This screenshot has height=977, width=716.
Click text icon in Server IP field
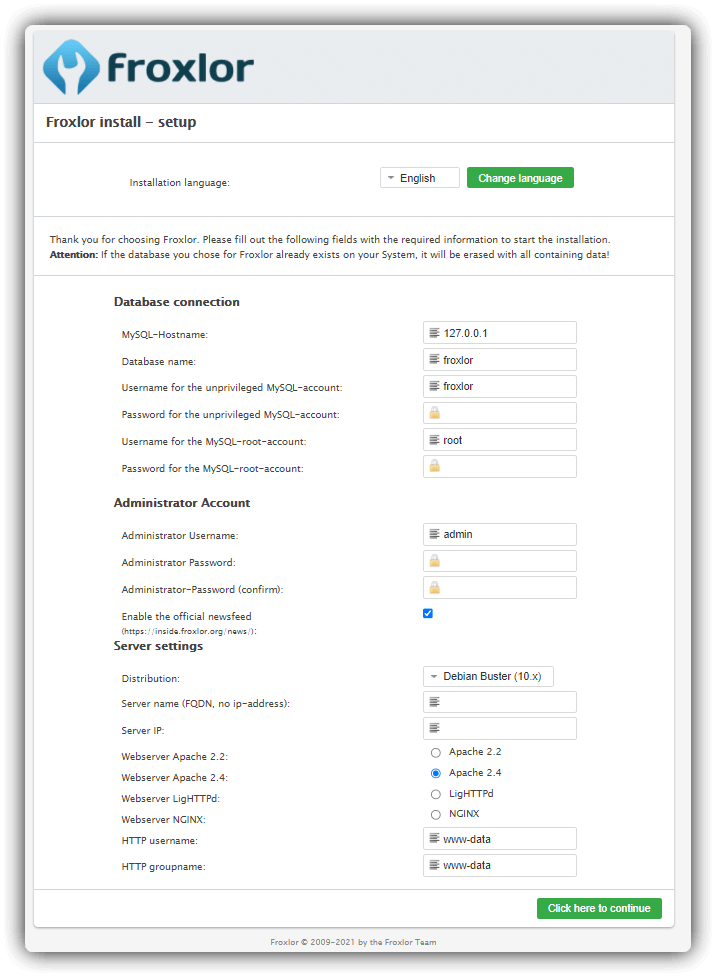click(434, 728)
